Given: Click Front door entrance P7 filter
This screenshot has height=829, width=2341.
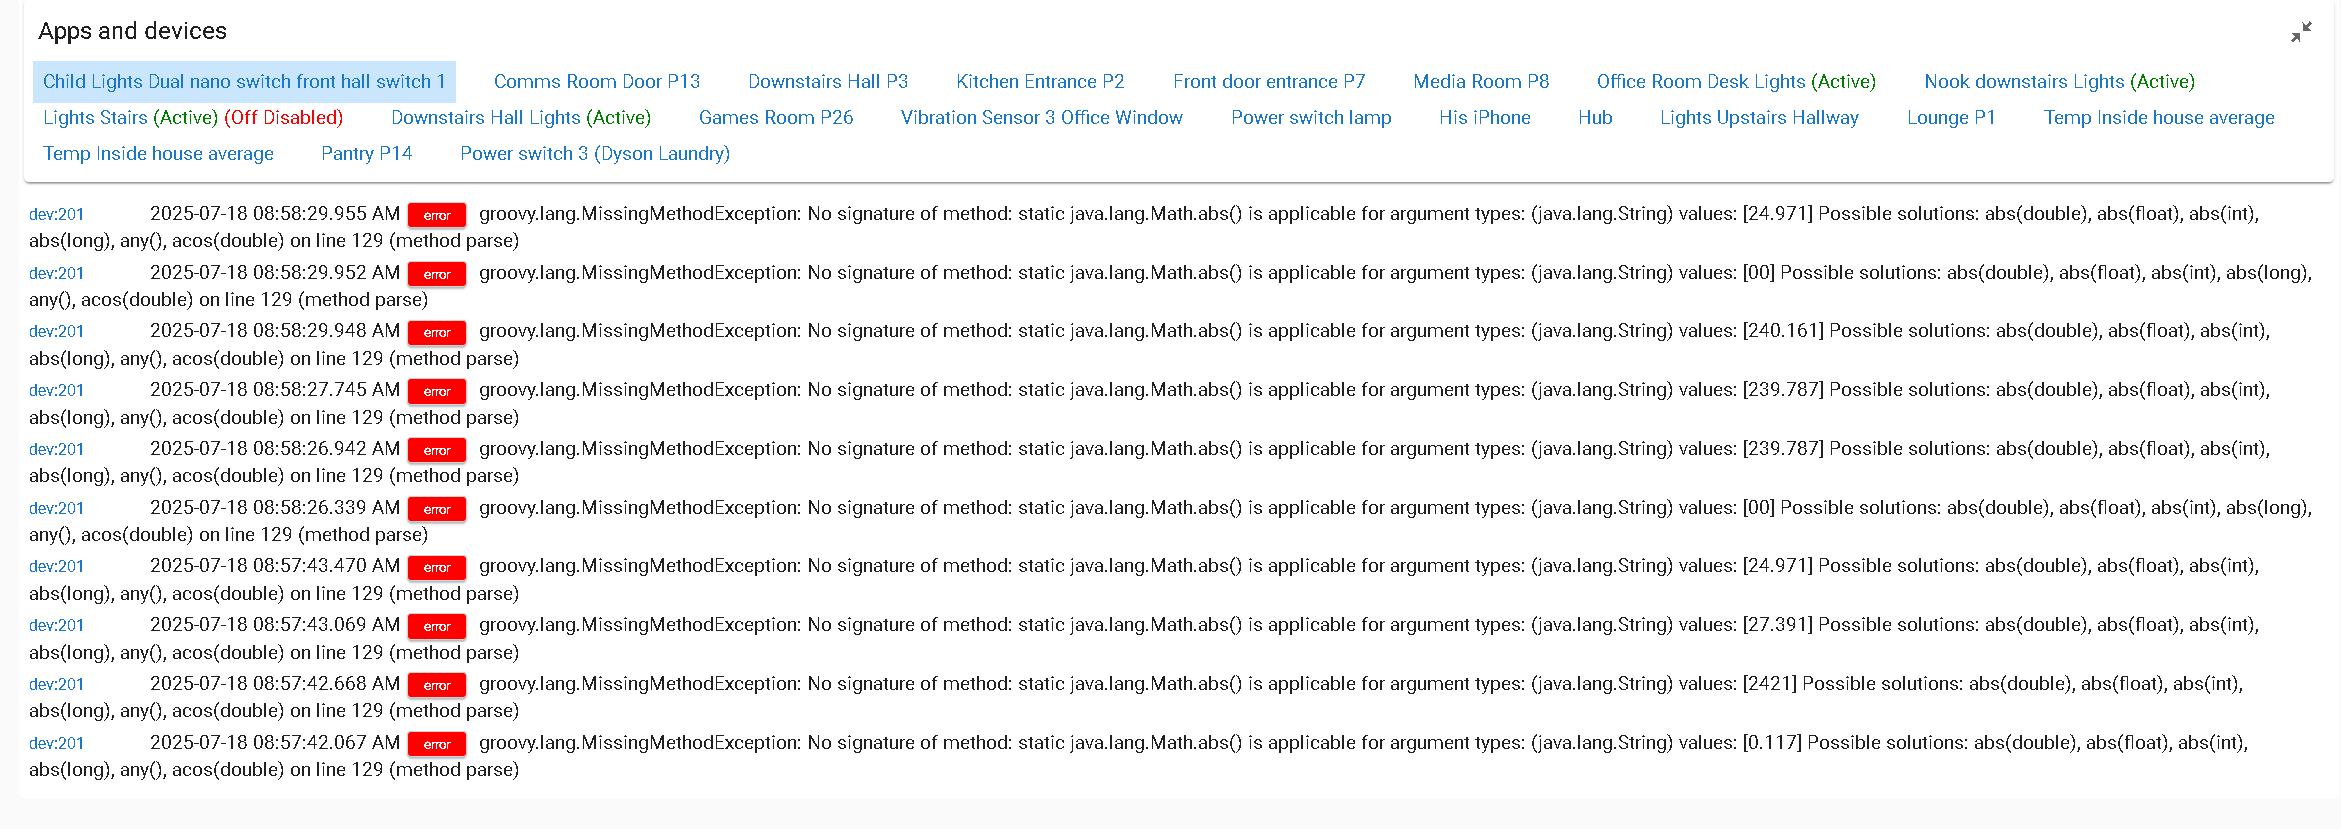Looking at the screenshot, I should tap(1268, 82).
